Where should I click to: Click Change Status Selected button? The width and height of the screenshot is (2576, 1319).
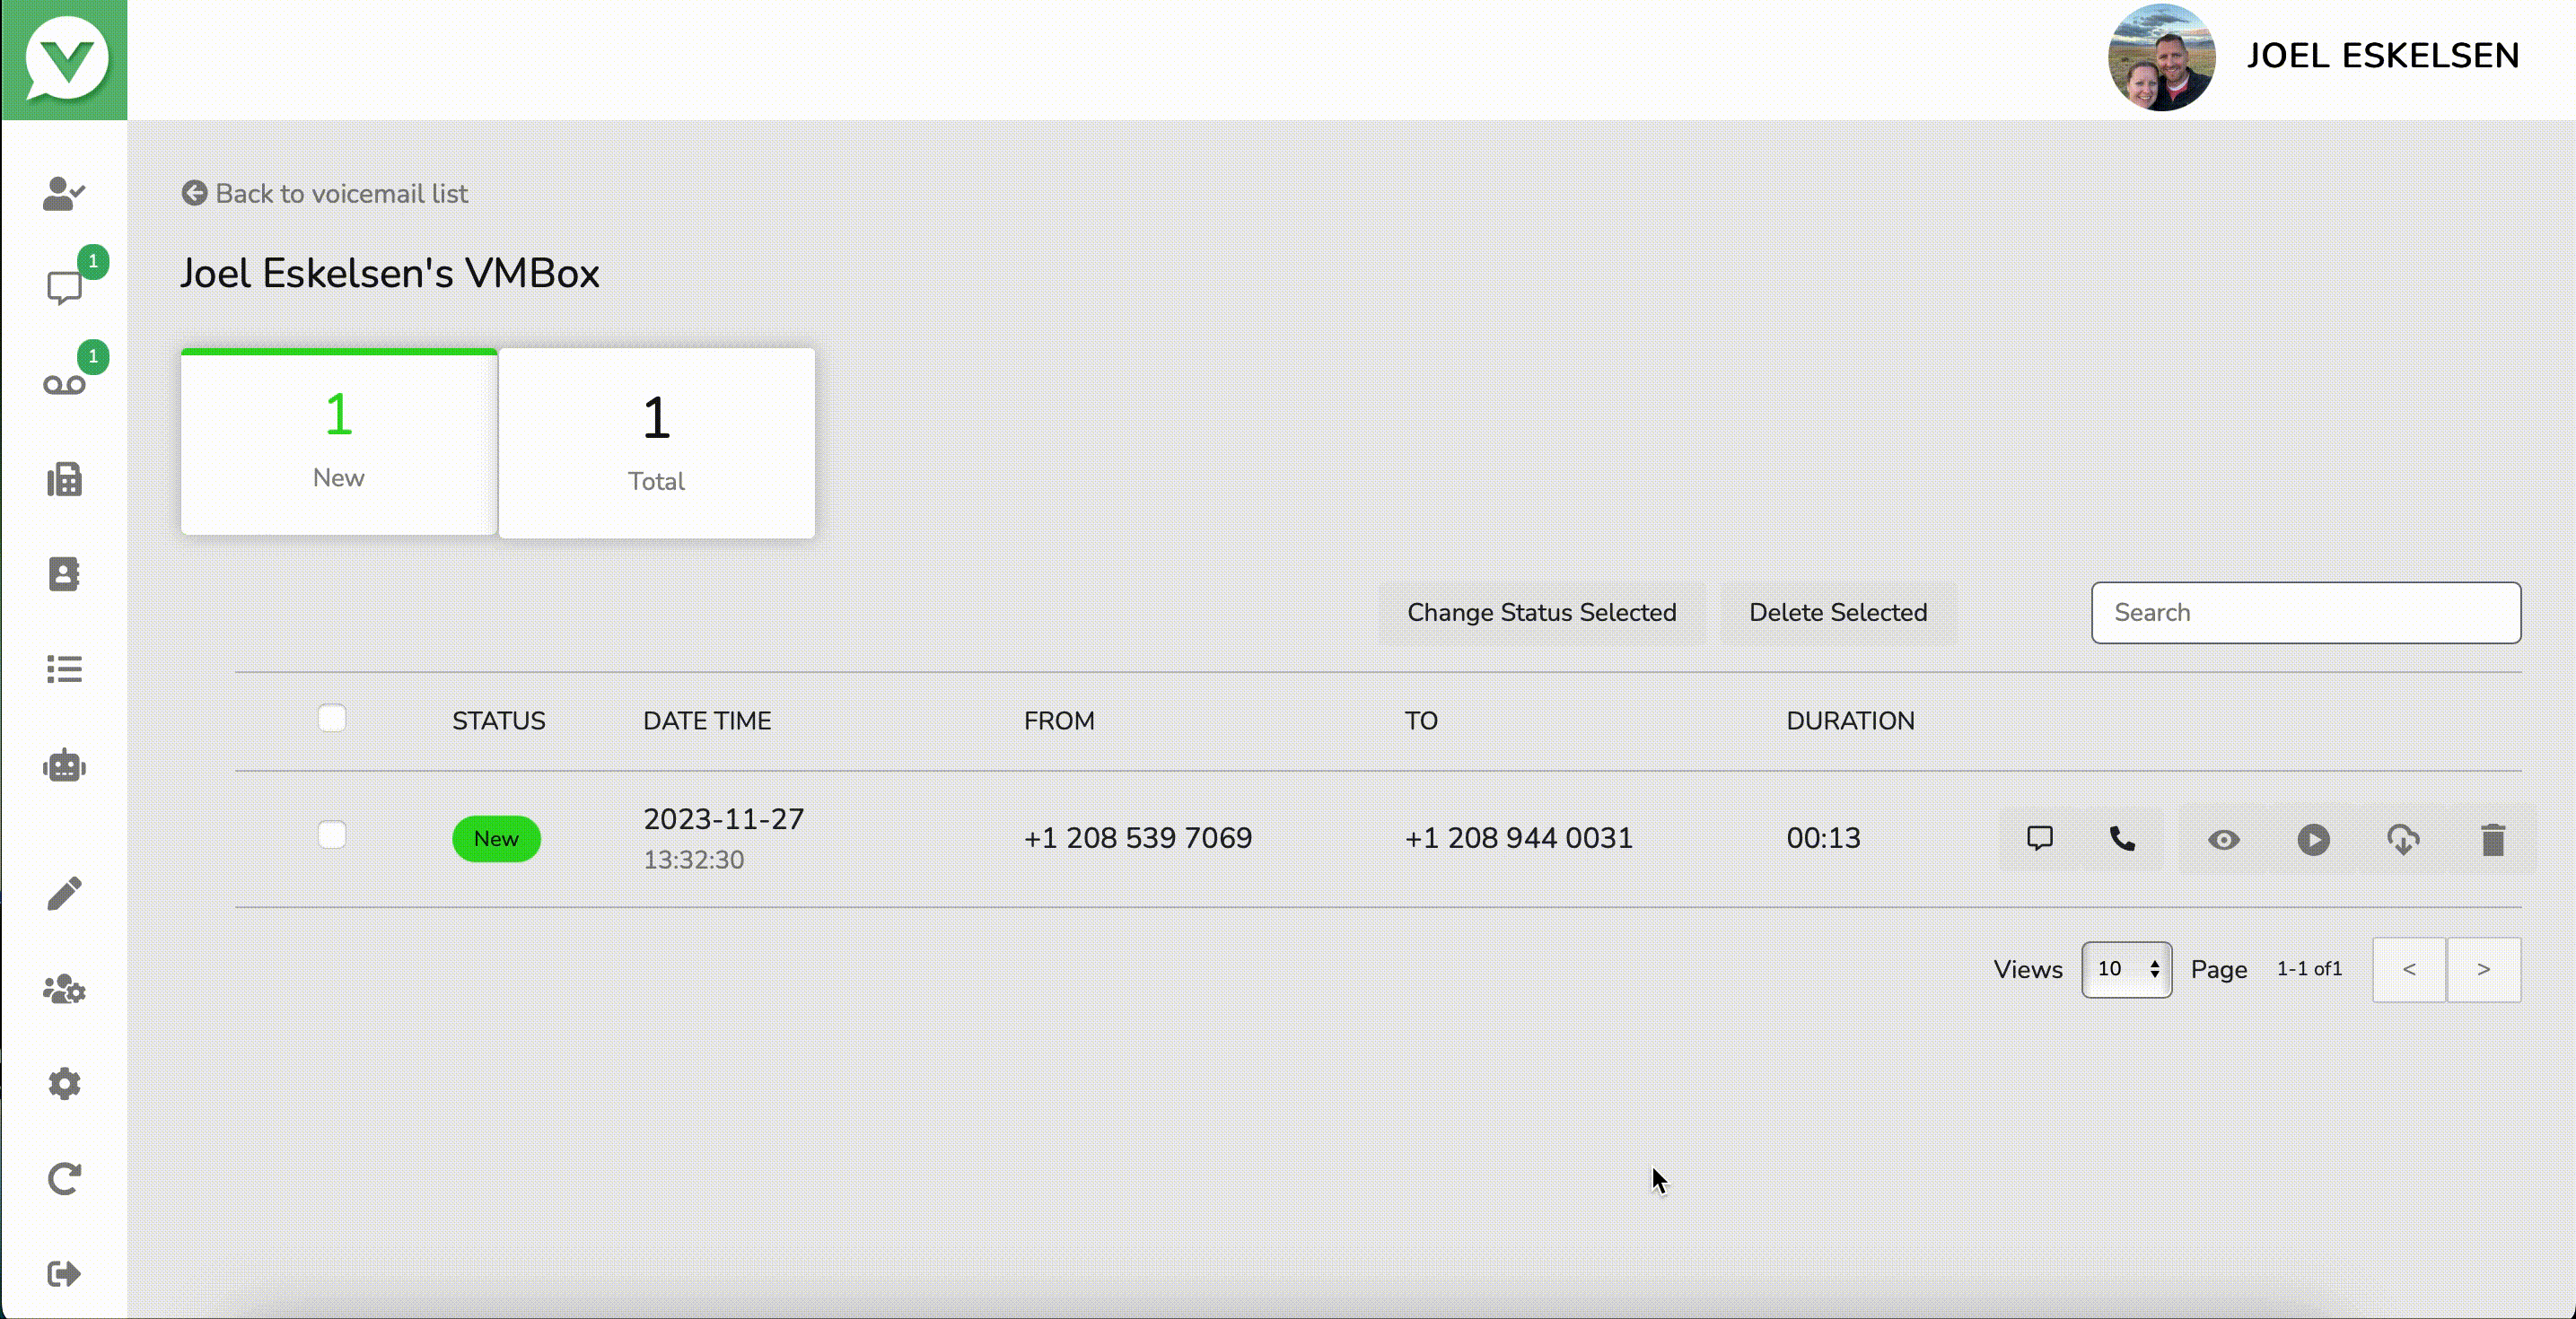pos(1541,612)
